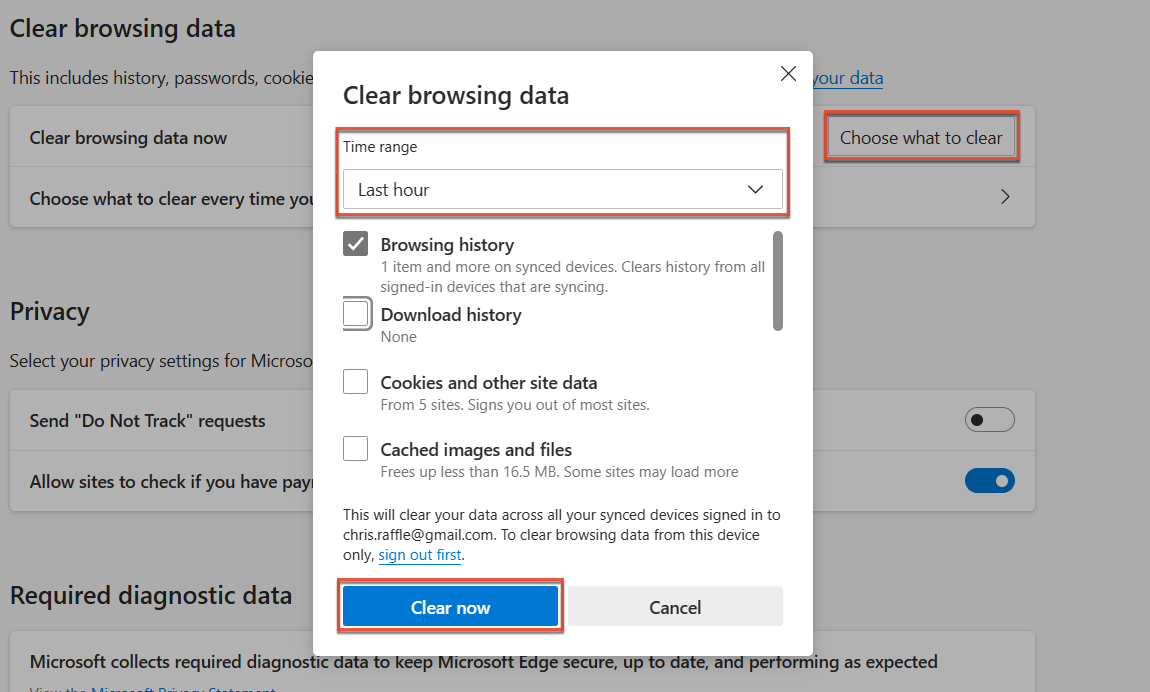Cancel the clear browsing data dialog
The image size is (1150, 692).
[x=675, y=607]
